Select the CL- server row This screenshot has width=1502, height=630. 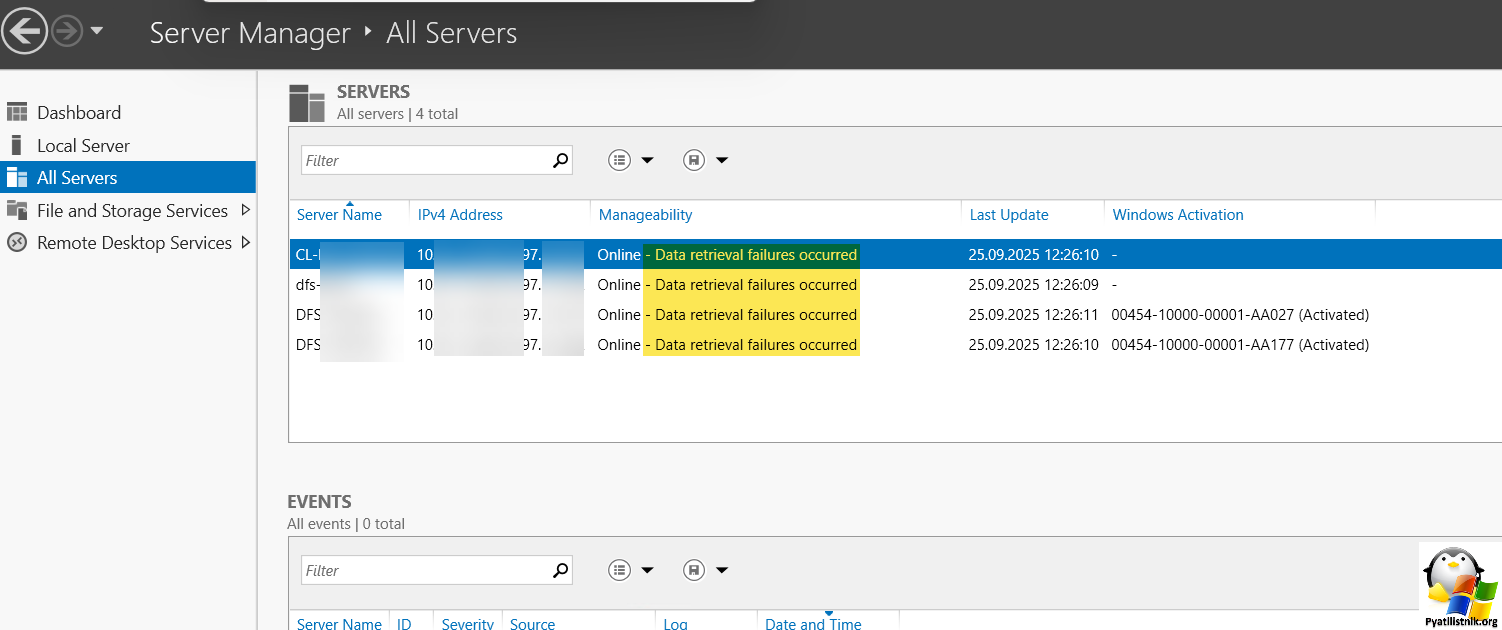pos(895,255)
